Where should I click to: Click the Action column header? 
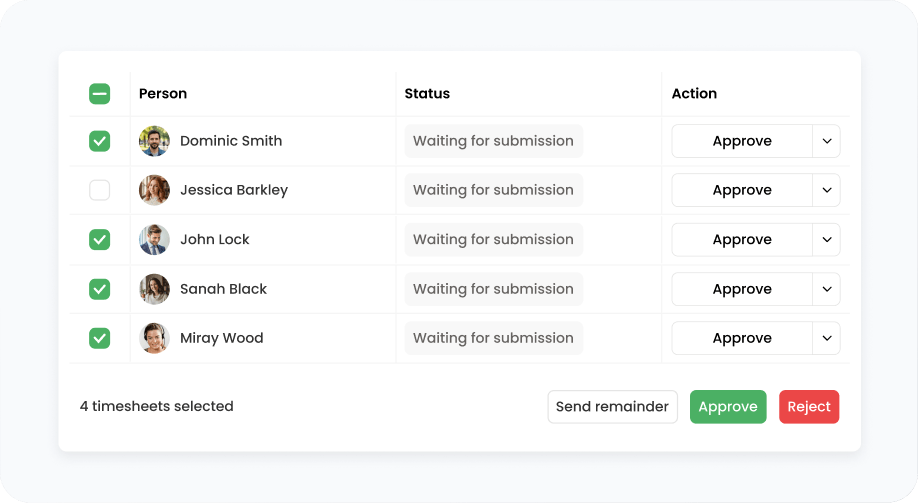coord(694,94)
